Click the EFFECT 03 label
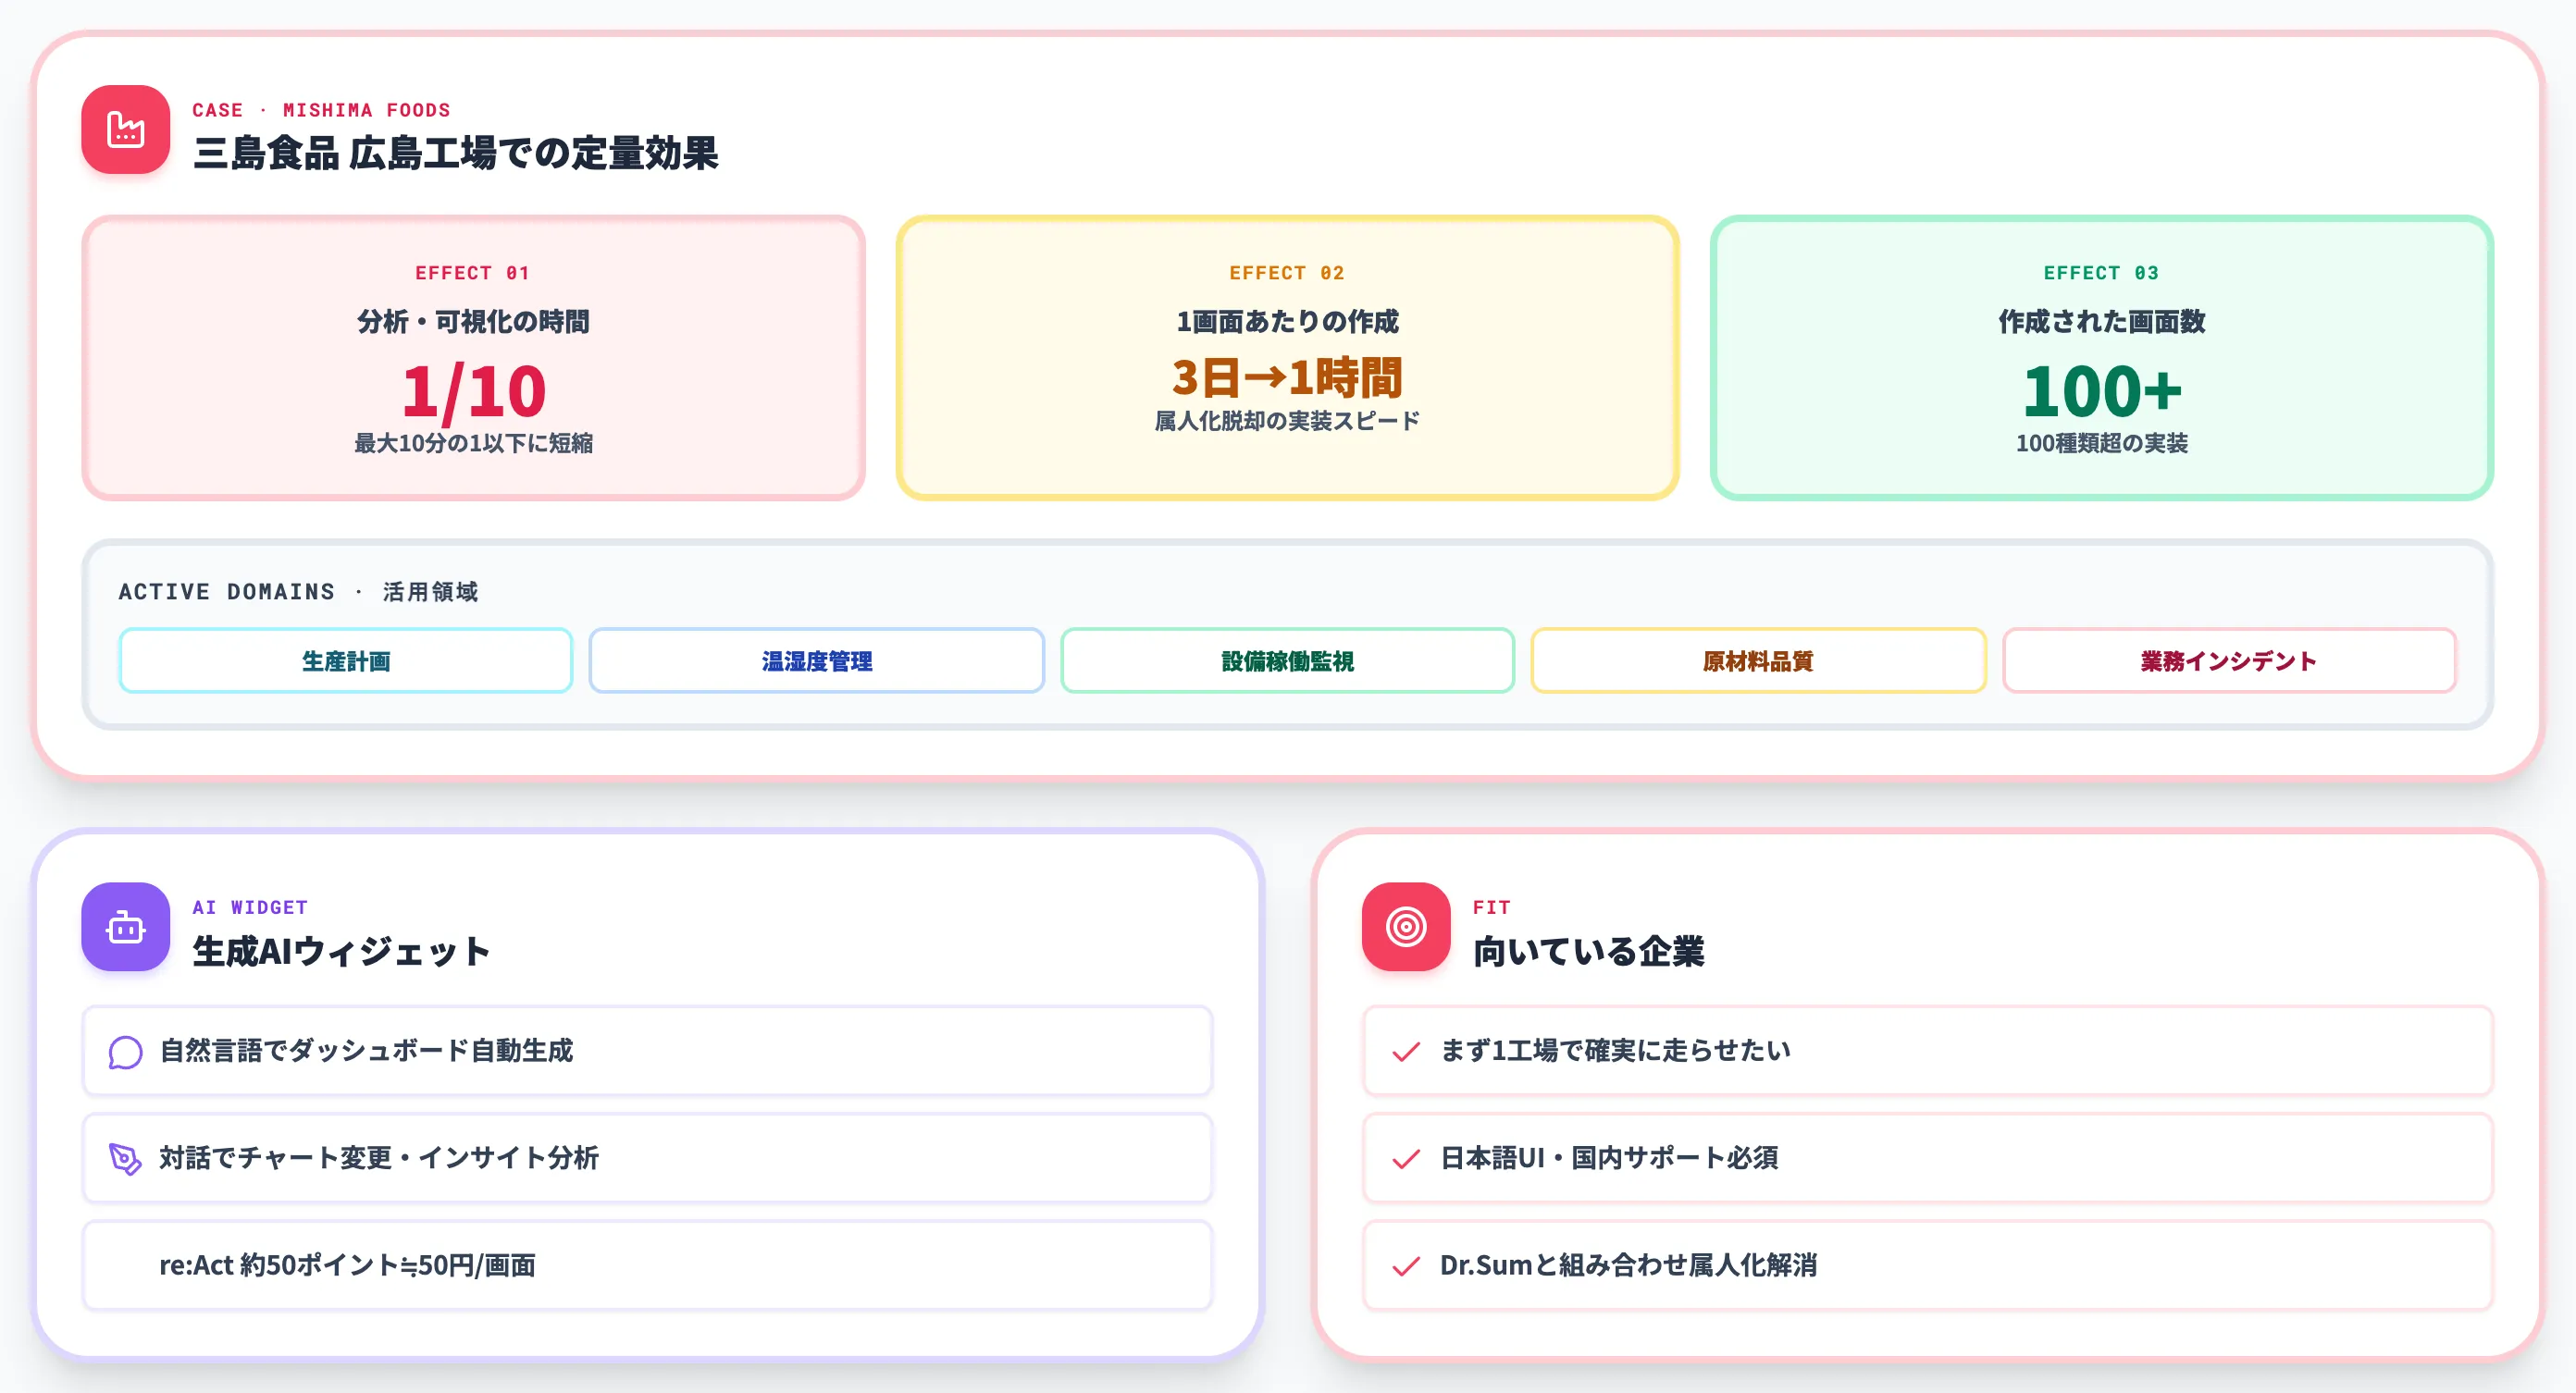Screen dimensions: 2576x1393 (2101, 273)
